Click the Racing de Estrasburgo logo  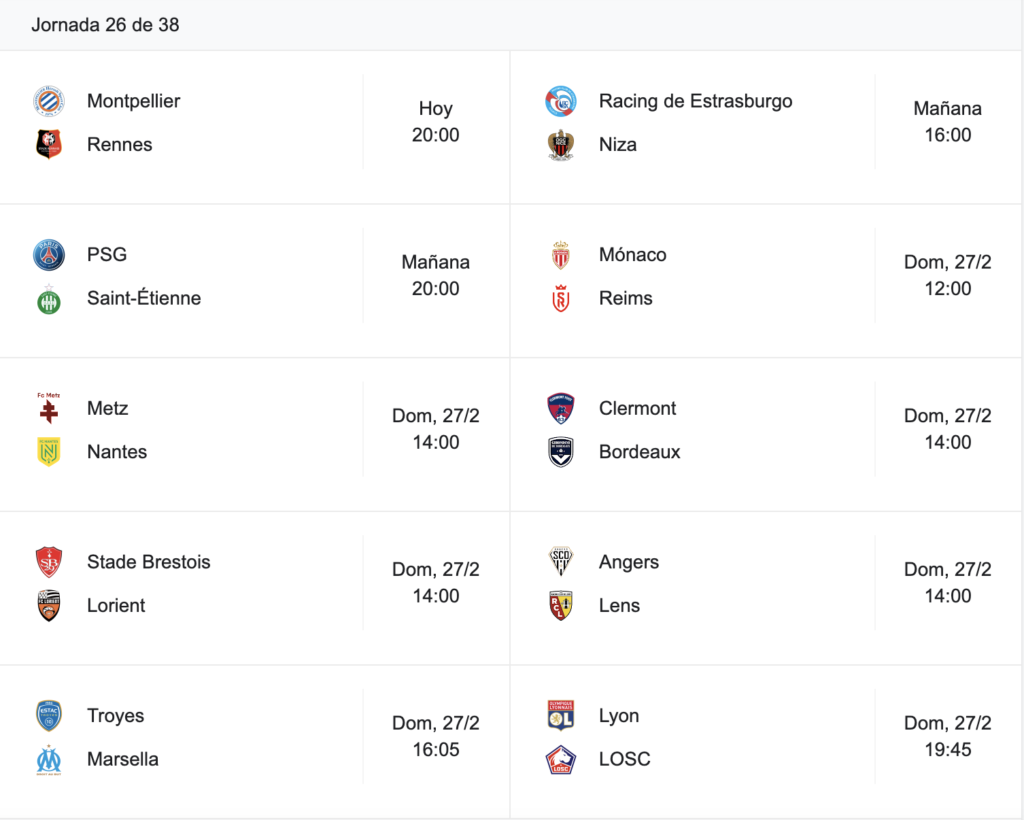[561, 101]
